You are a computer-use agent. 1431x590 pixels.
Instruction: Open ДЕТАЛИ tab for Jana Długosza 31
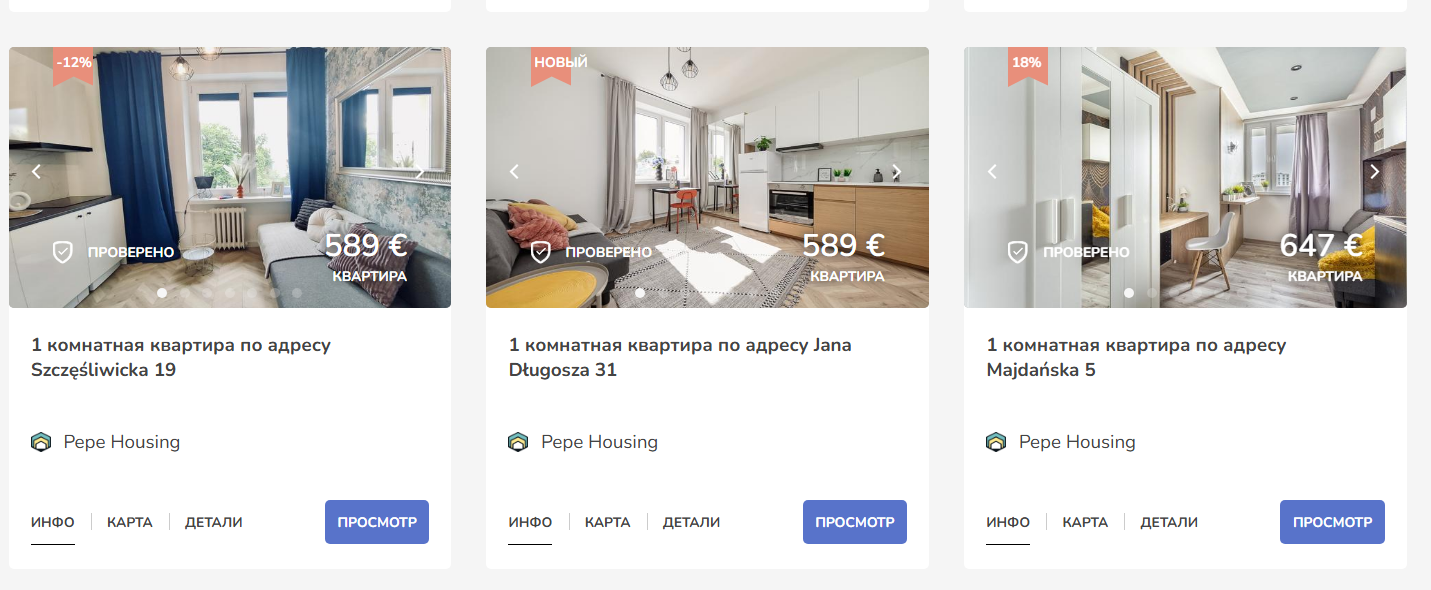pos(691,522)
